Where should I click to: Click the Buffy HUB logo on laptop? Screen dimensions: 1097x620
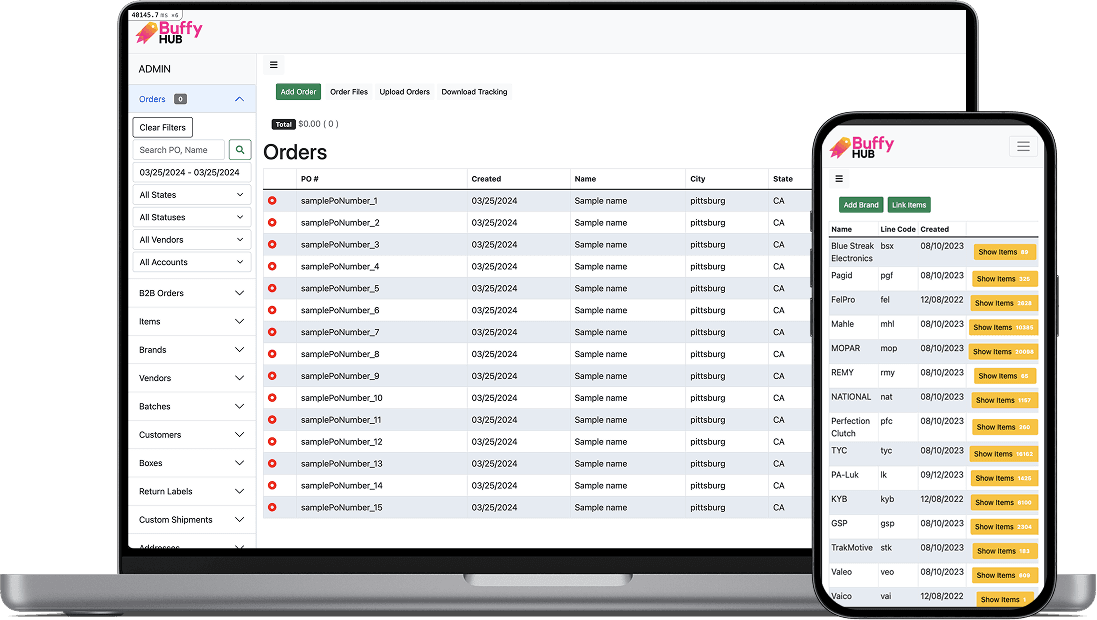coord(169,32)
